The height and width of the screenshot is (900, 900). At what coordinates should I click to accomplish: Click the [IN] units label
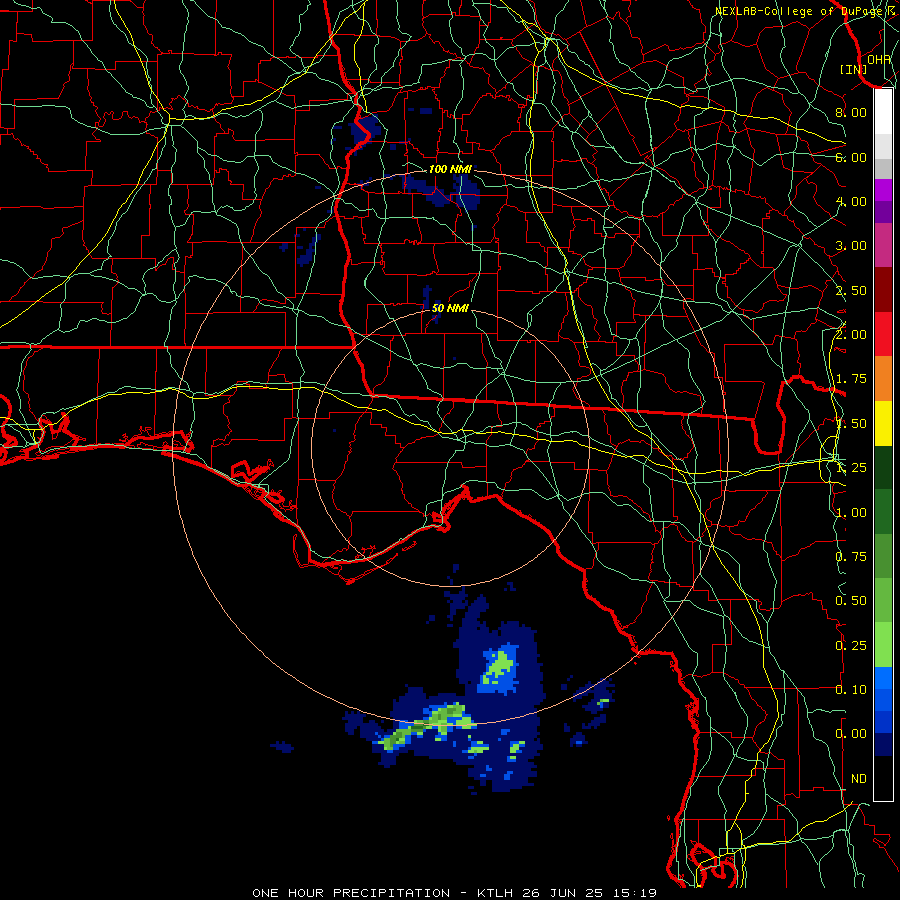tap(854, 69)
